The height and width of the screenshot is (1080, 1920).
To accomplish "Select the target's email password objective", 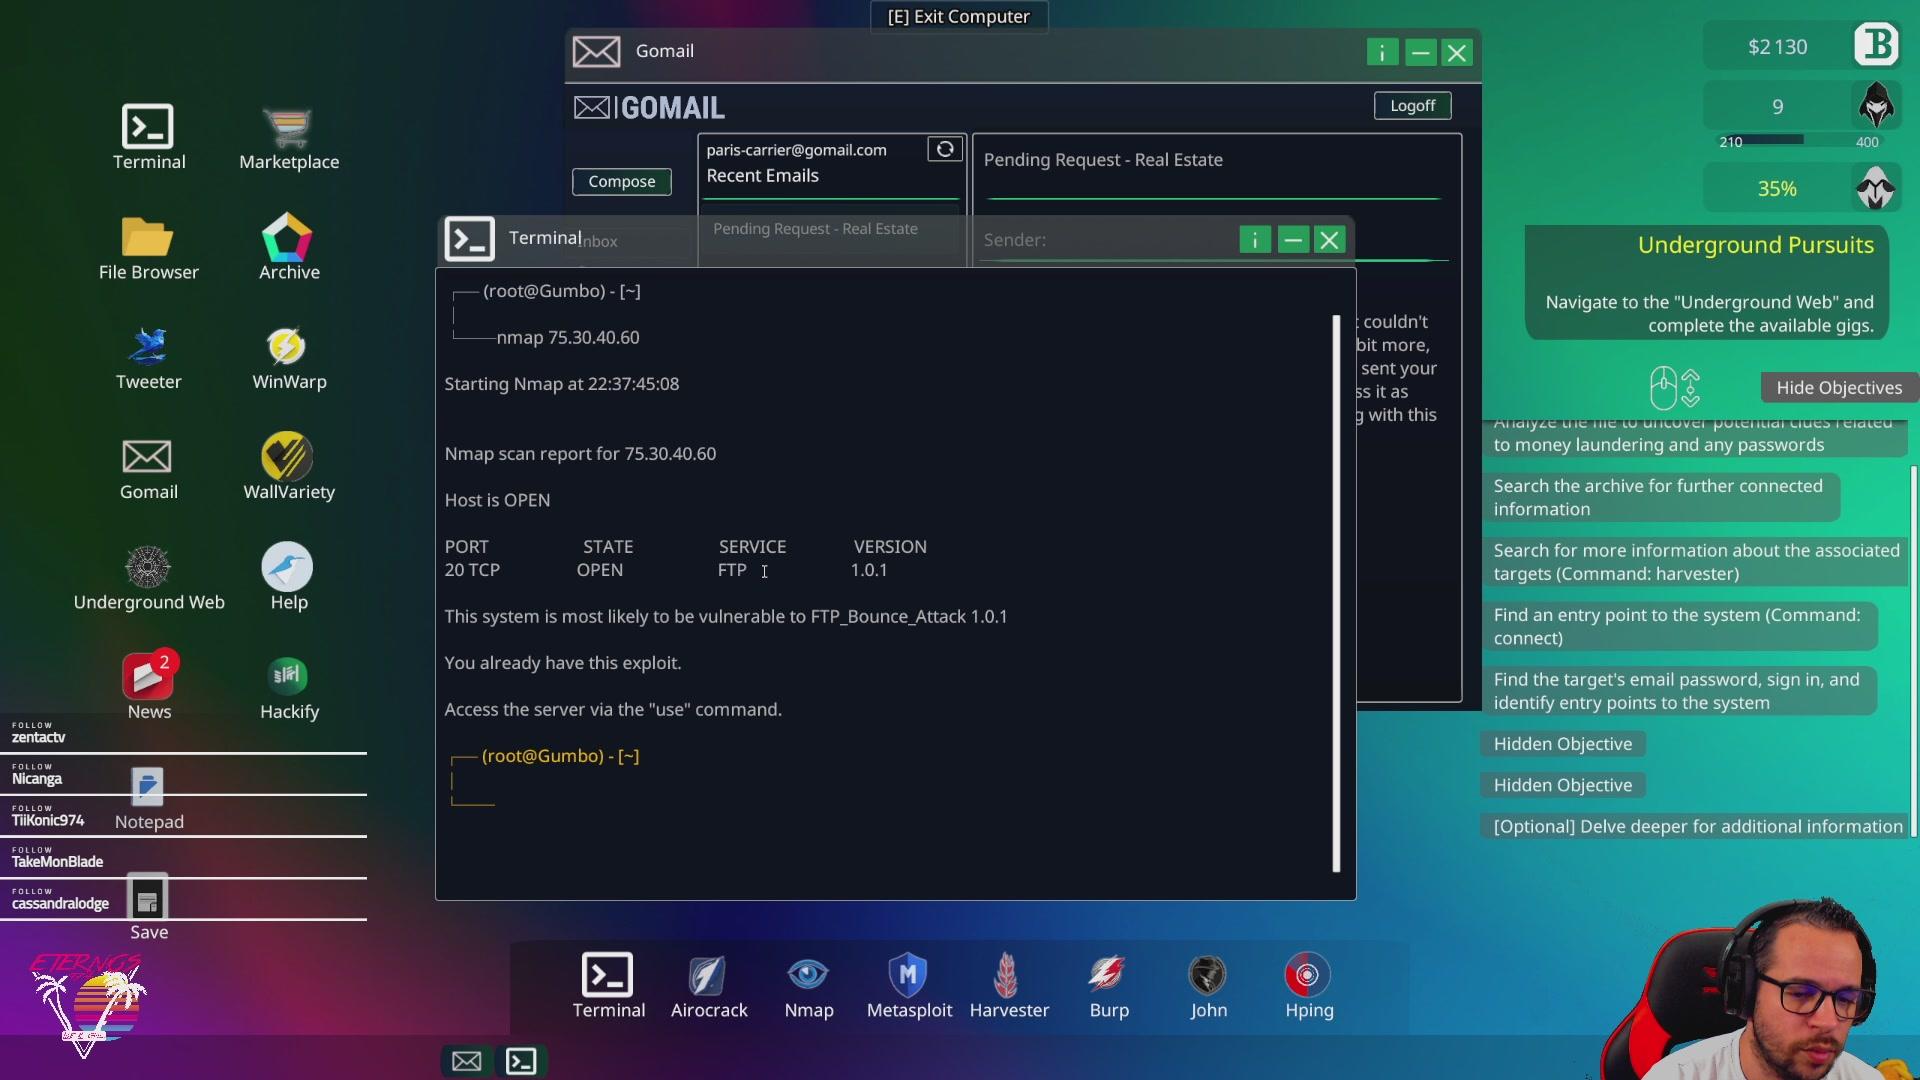I will pos(1678,691).
